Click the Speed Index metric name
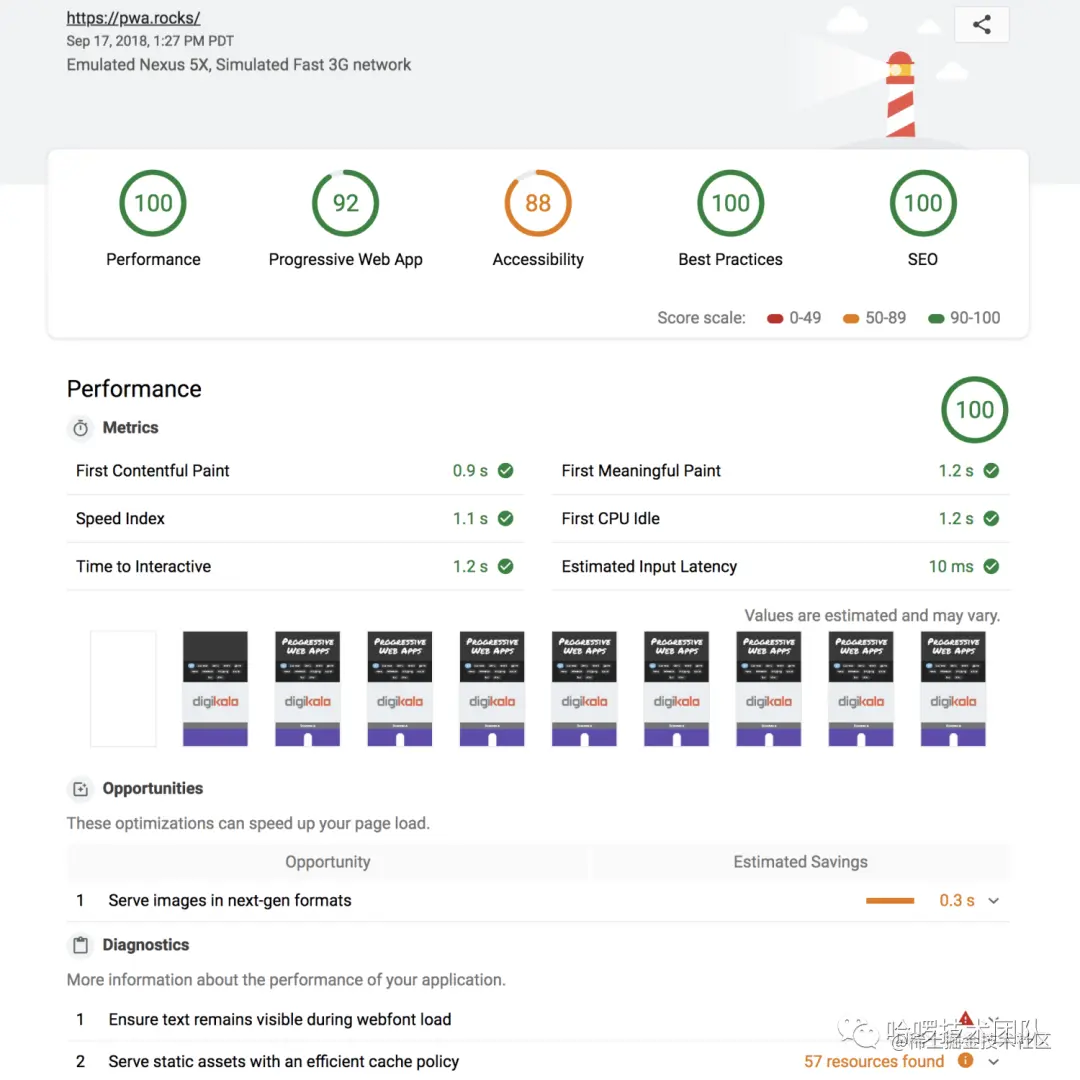This screenshot has height=1080, width=1080. [x=120, y=519]
